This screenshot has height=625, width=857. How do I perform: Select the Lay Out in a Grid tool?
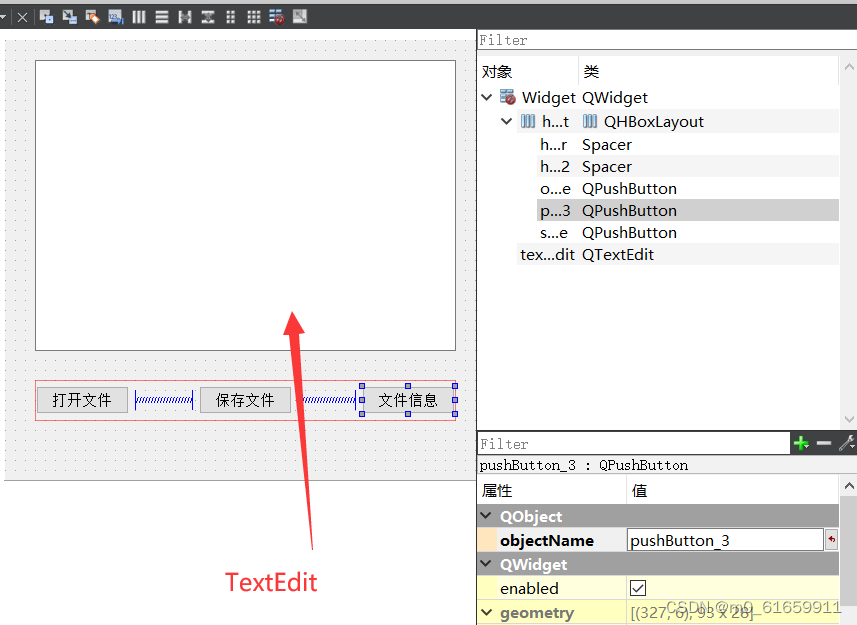click(253, 16)
